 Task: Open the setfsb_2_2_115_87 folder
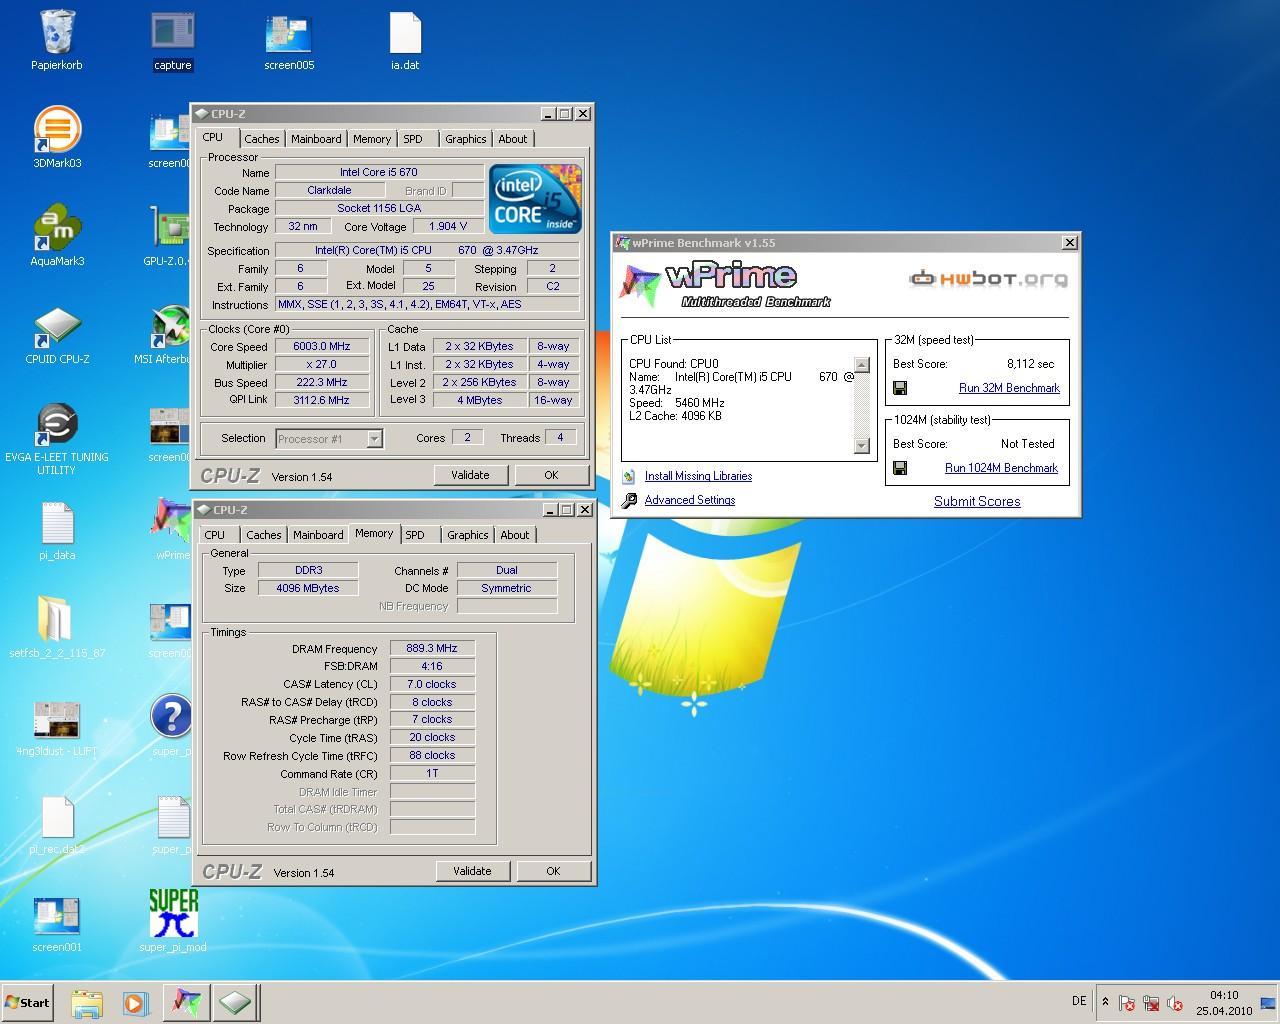pos(57,628)
